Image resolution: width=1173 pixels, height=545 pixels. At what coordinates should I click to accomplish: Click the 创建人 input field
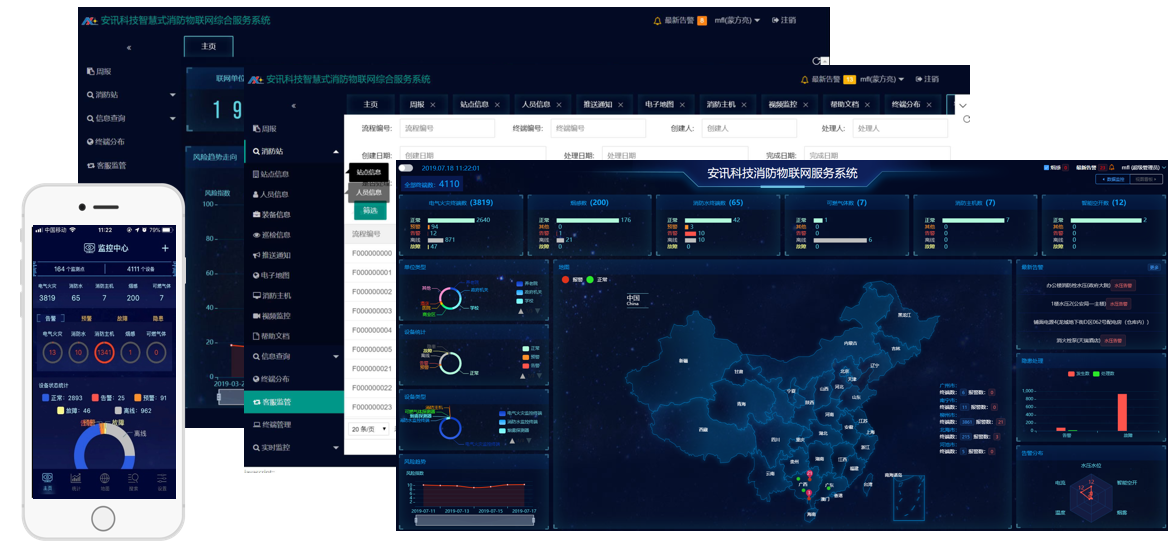coord(750,129)
